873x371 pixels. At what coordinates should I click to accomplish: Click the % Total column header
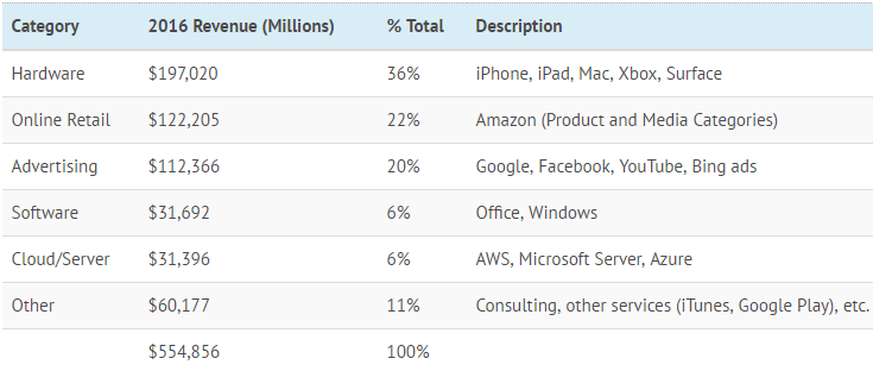[x=415, y=26]
